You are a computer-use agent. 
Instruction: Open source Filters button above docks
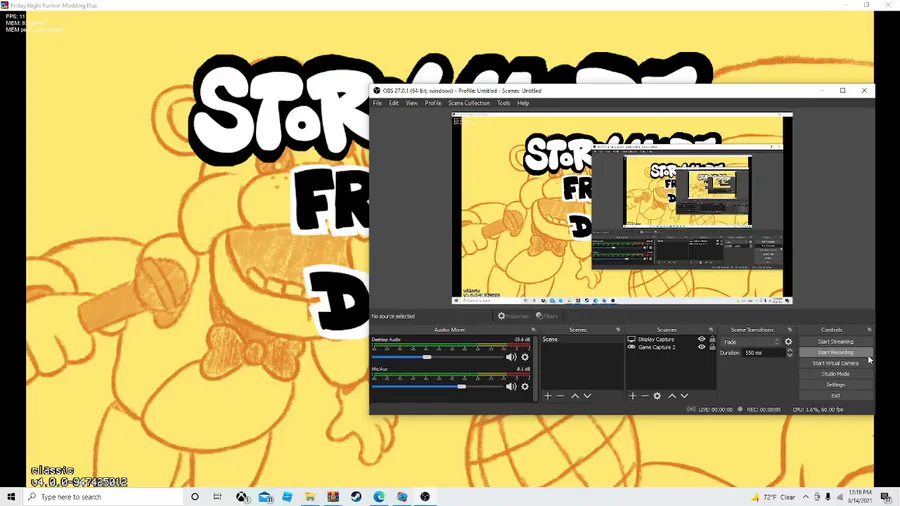pos(547,316)
